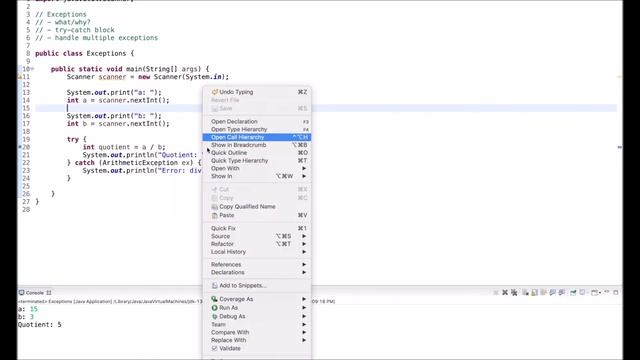This screenshot has height=360, width=640.
Task: Maximize the Console panel
Action: [616, 292]
